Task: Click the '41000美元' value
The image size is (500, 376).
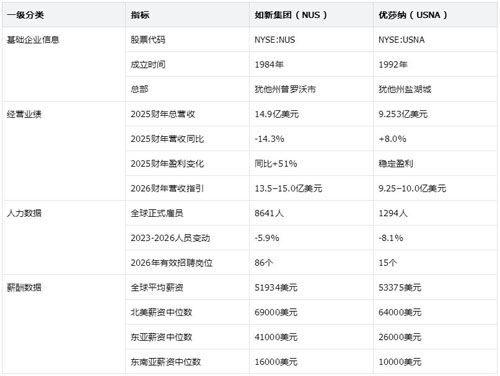Action: coord(276,337)
